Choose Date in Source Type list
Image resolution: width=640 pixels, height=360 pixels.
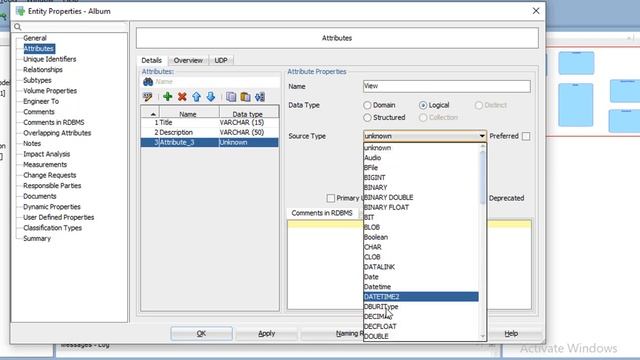tap(421, 277)
